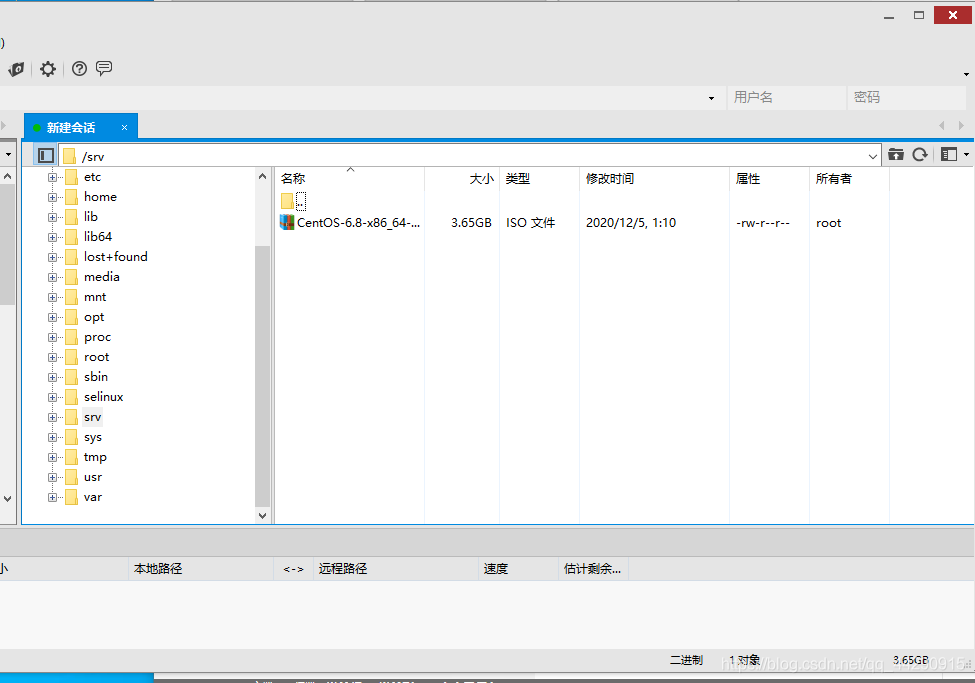
Task: Maximize the application window
Action: [918, 15]
